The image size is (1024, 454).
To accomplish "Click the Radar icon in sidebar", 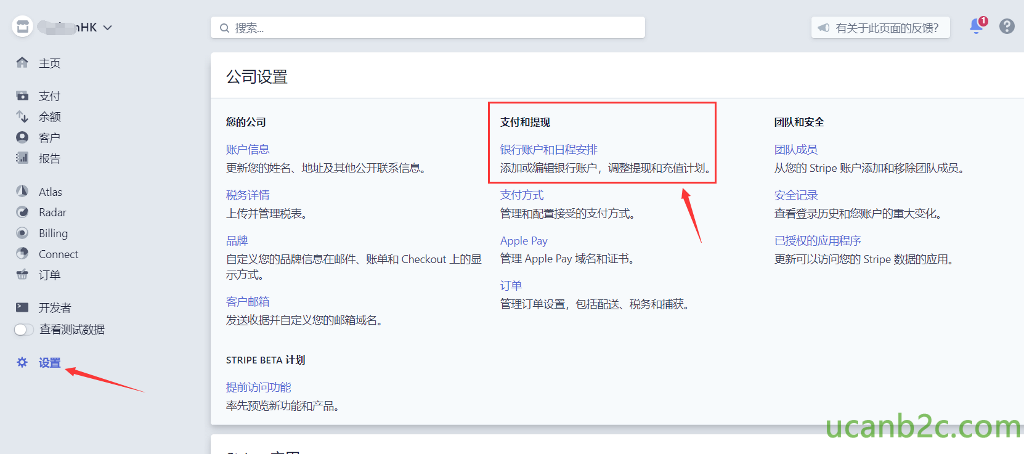I will (22, 212).
